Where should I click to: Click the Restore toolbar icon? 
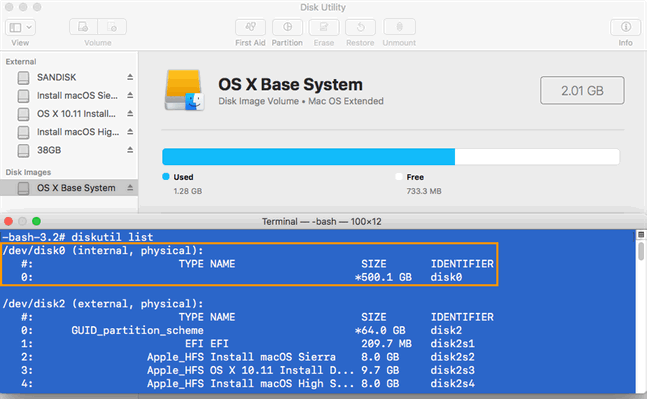tap(360, 27)
